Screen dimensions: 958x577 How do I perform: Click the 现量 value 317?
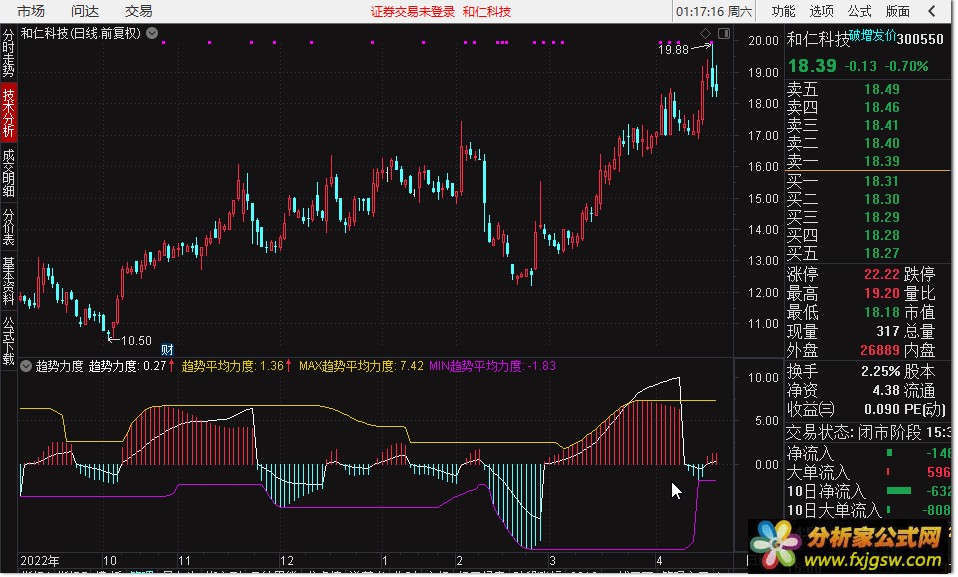pos(888,331)
